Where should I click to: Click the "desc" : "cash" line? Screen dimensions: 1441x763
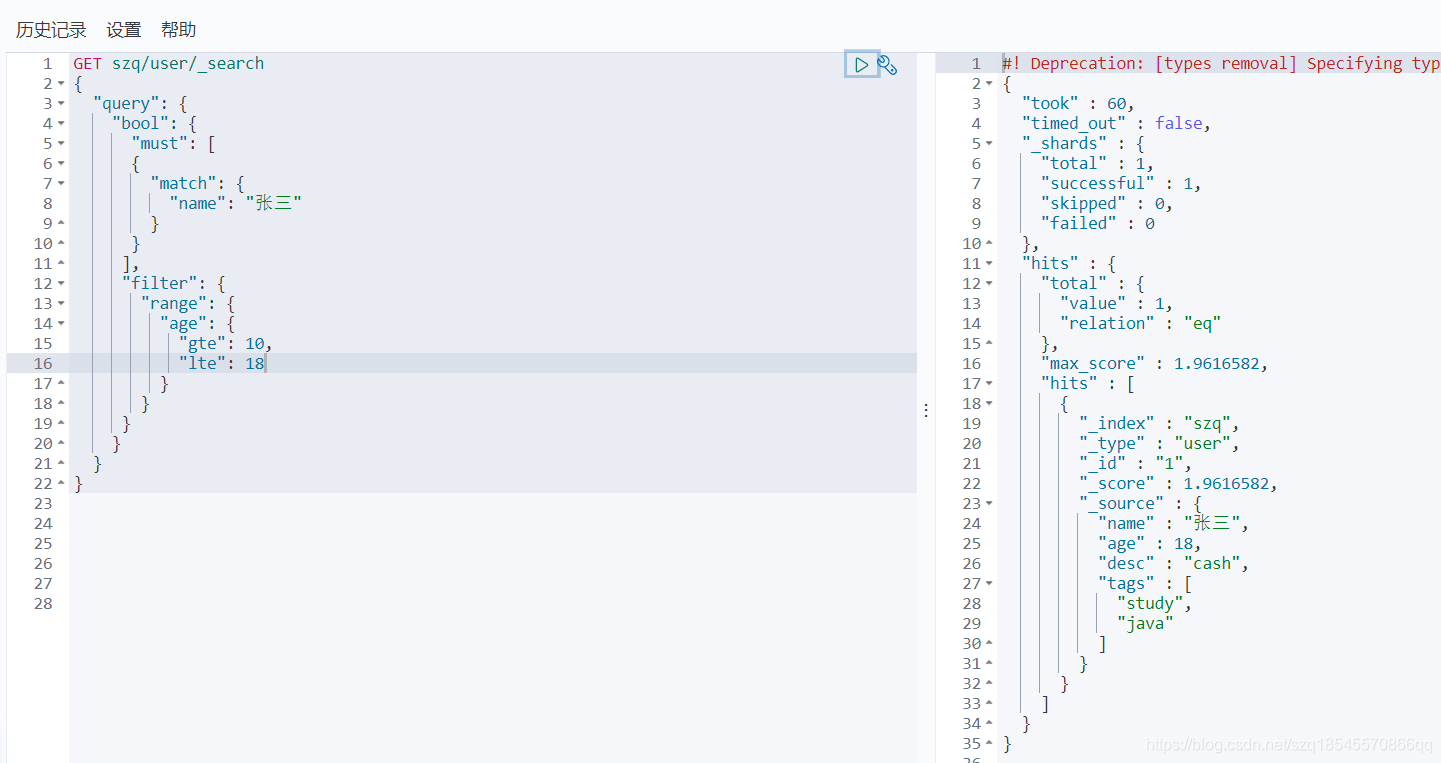point(1174,563)
